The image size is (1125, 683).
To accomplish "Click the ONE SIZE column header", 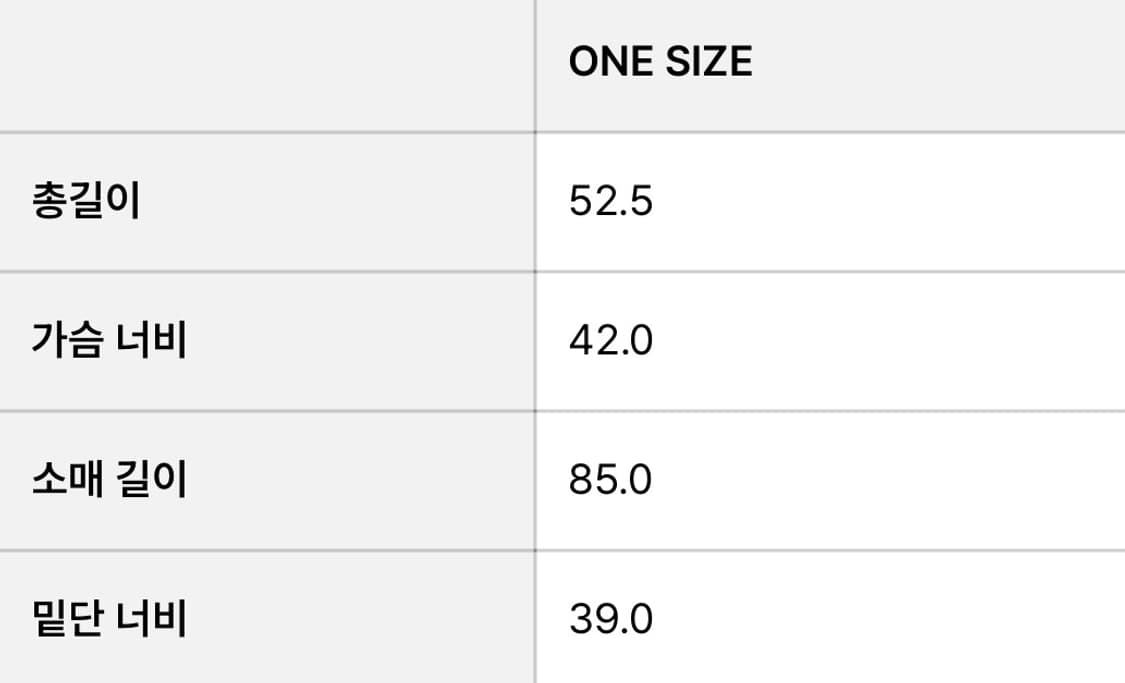I will [660, 62].
